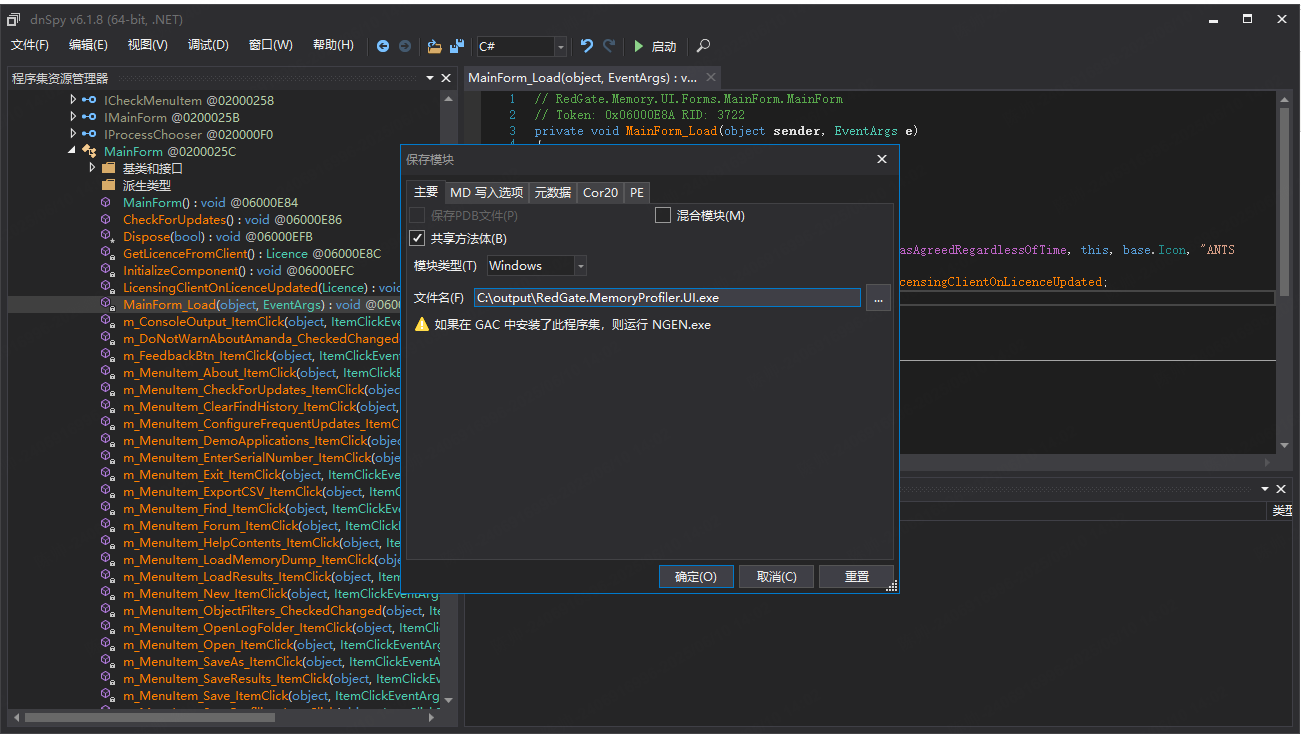This screenshot has width=1301, height=734.
Task: Open the 调试(D) menu
Action: (208, 45)
